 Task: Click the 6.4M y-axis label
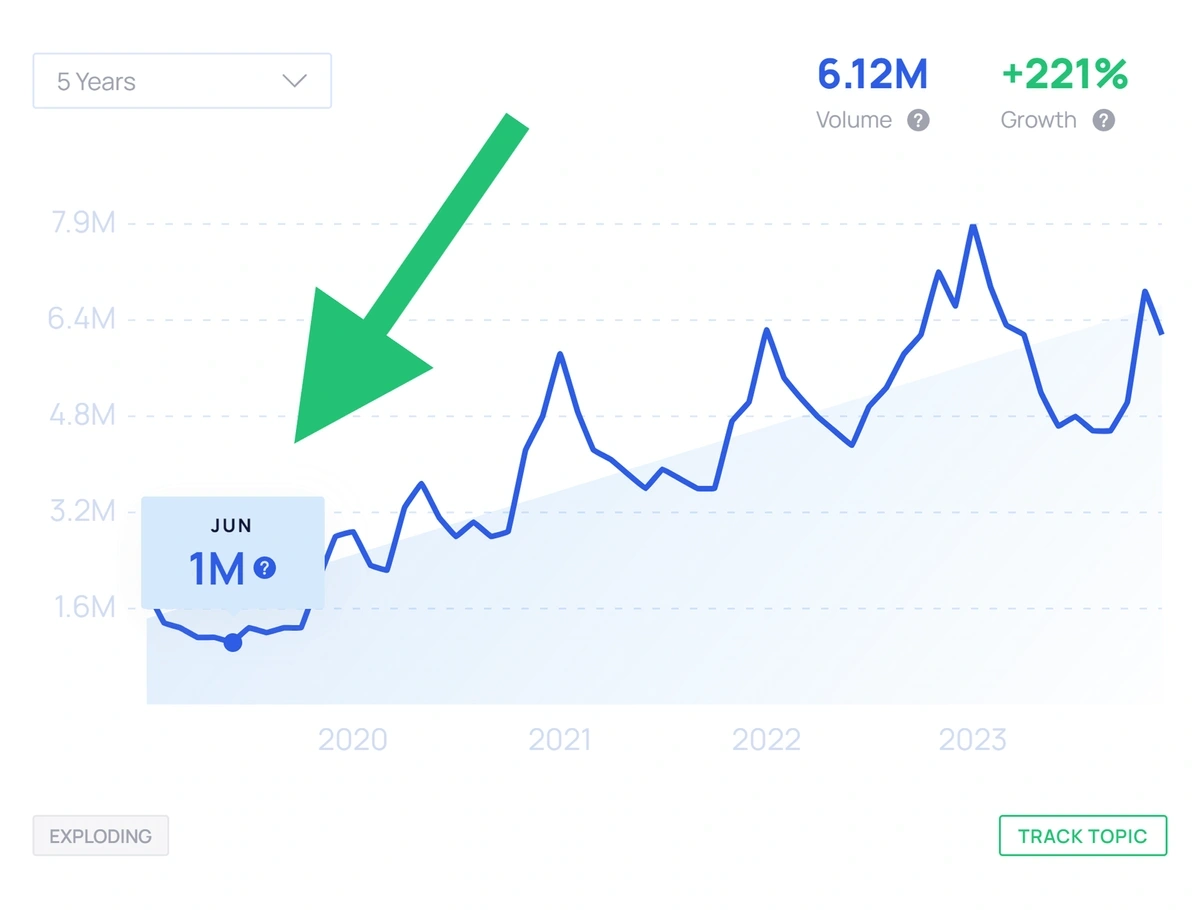coord(83,319)
